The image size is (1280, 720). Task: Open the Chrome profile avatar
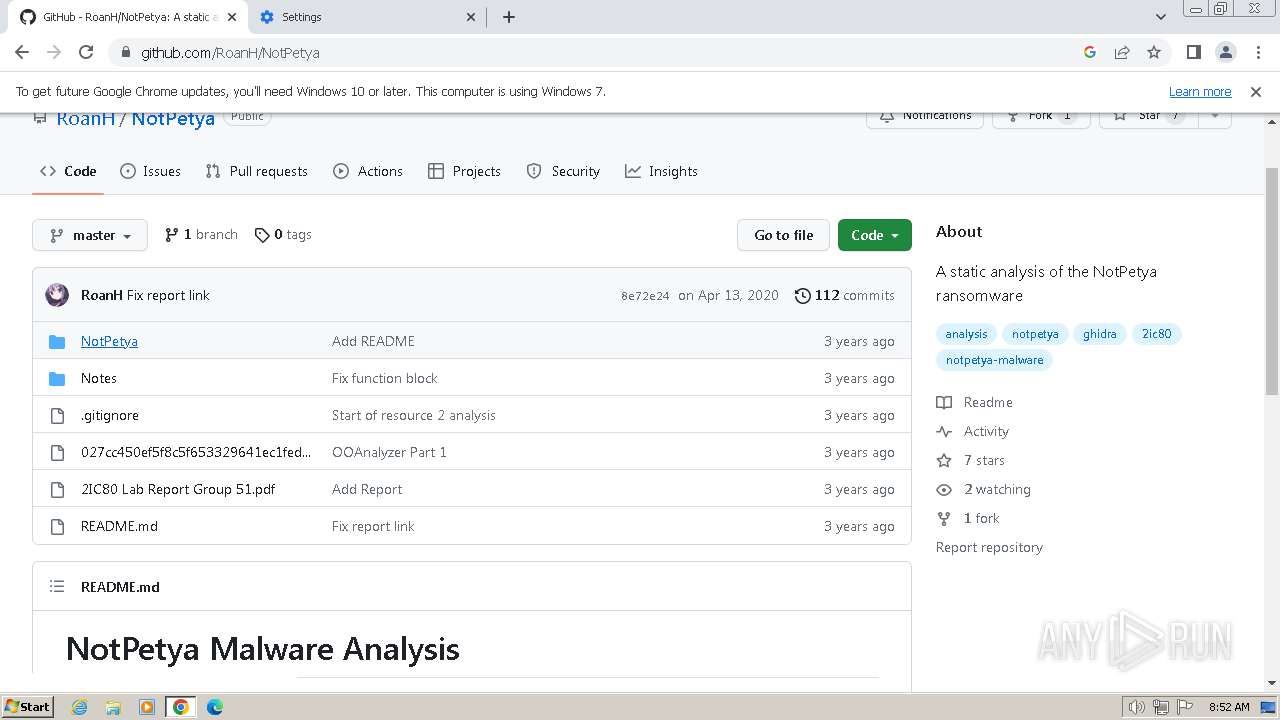1225,52
